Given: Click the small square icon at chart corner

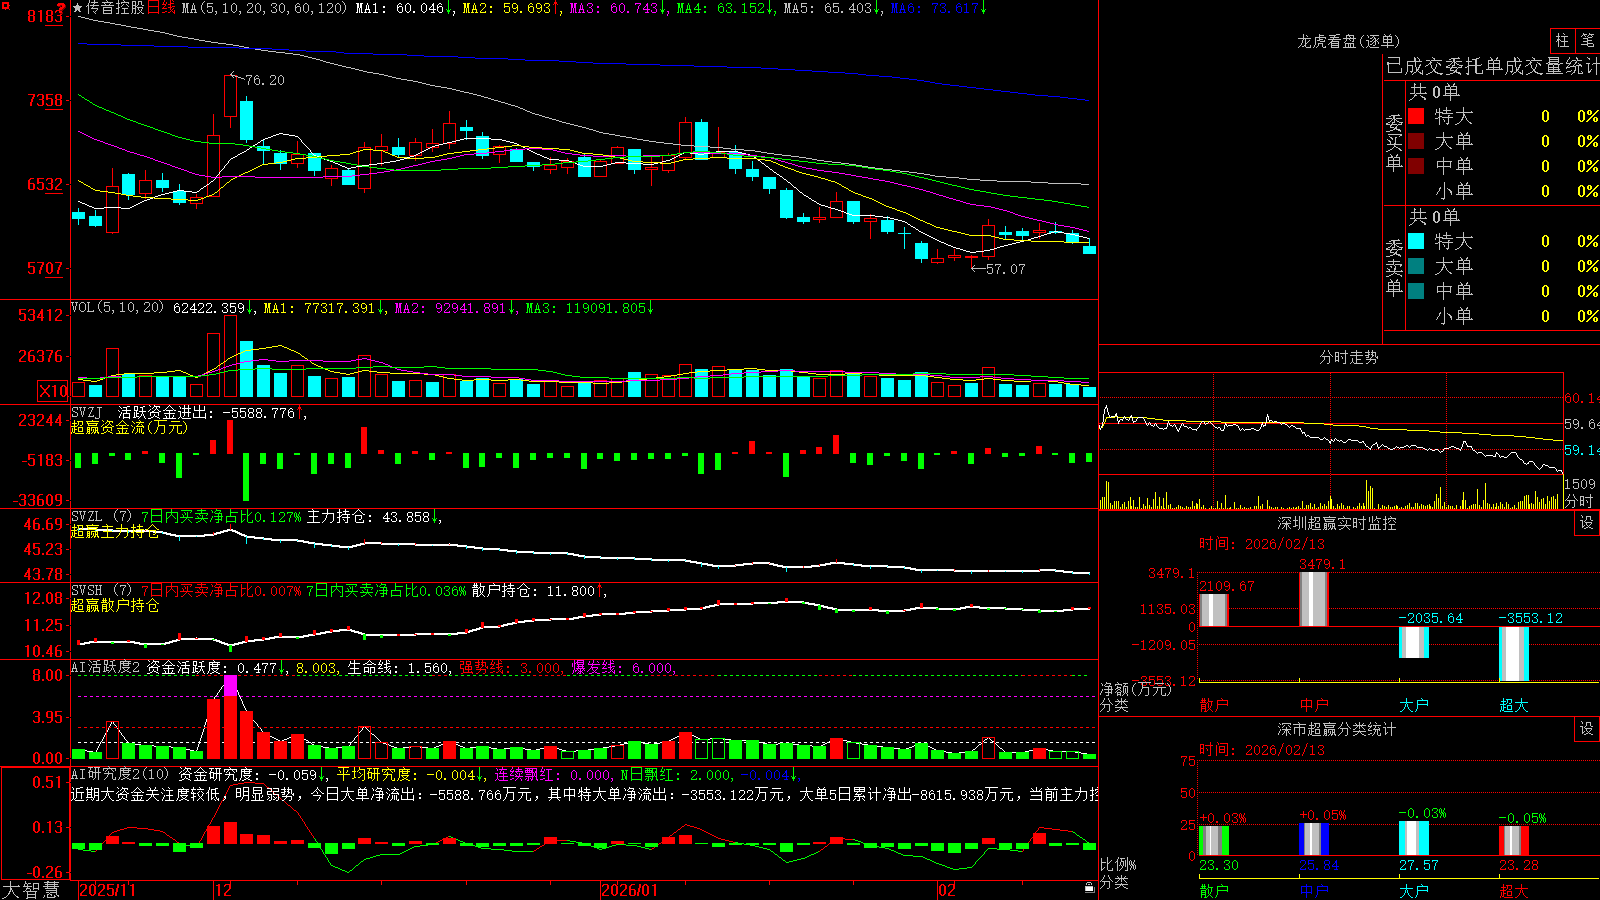Looking at the screenshot, I should pyautogui.click(x=6, y=6).
